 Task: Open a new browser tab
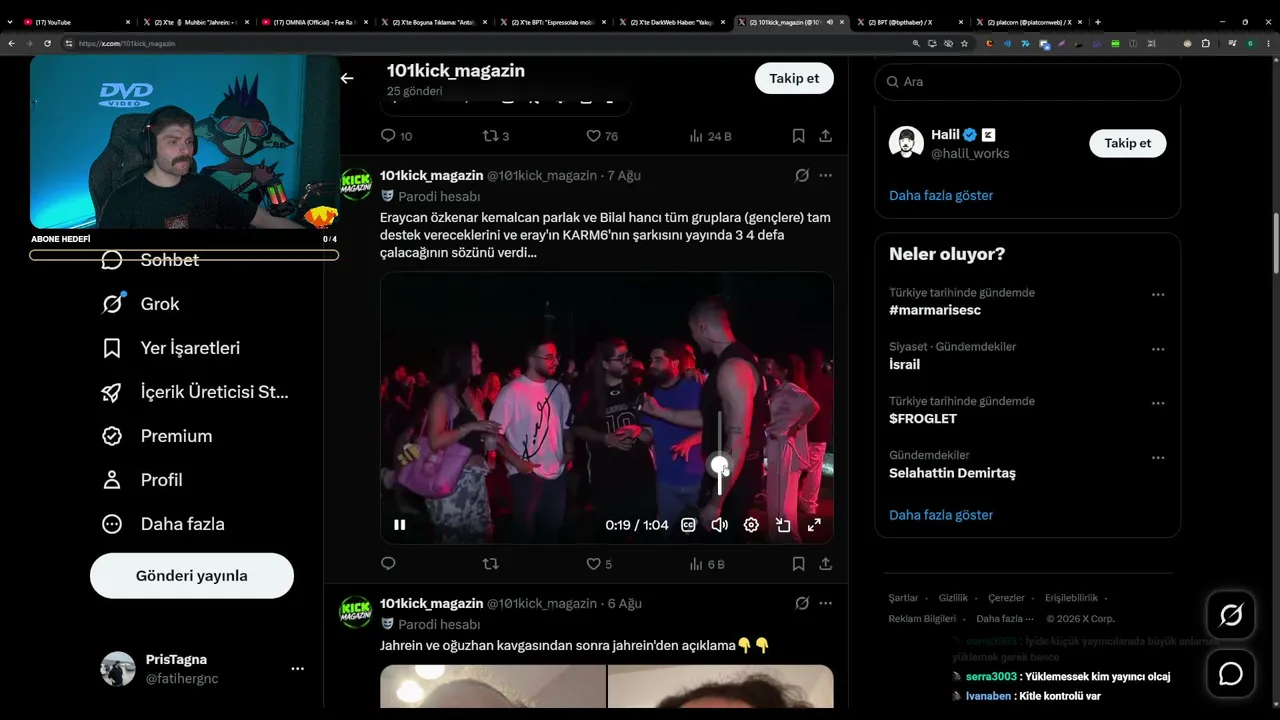click(x=1098, y=22)
